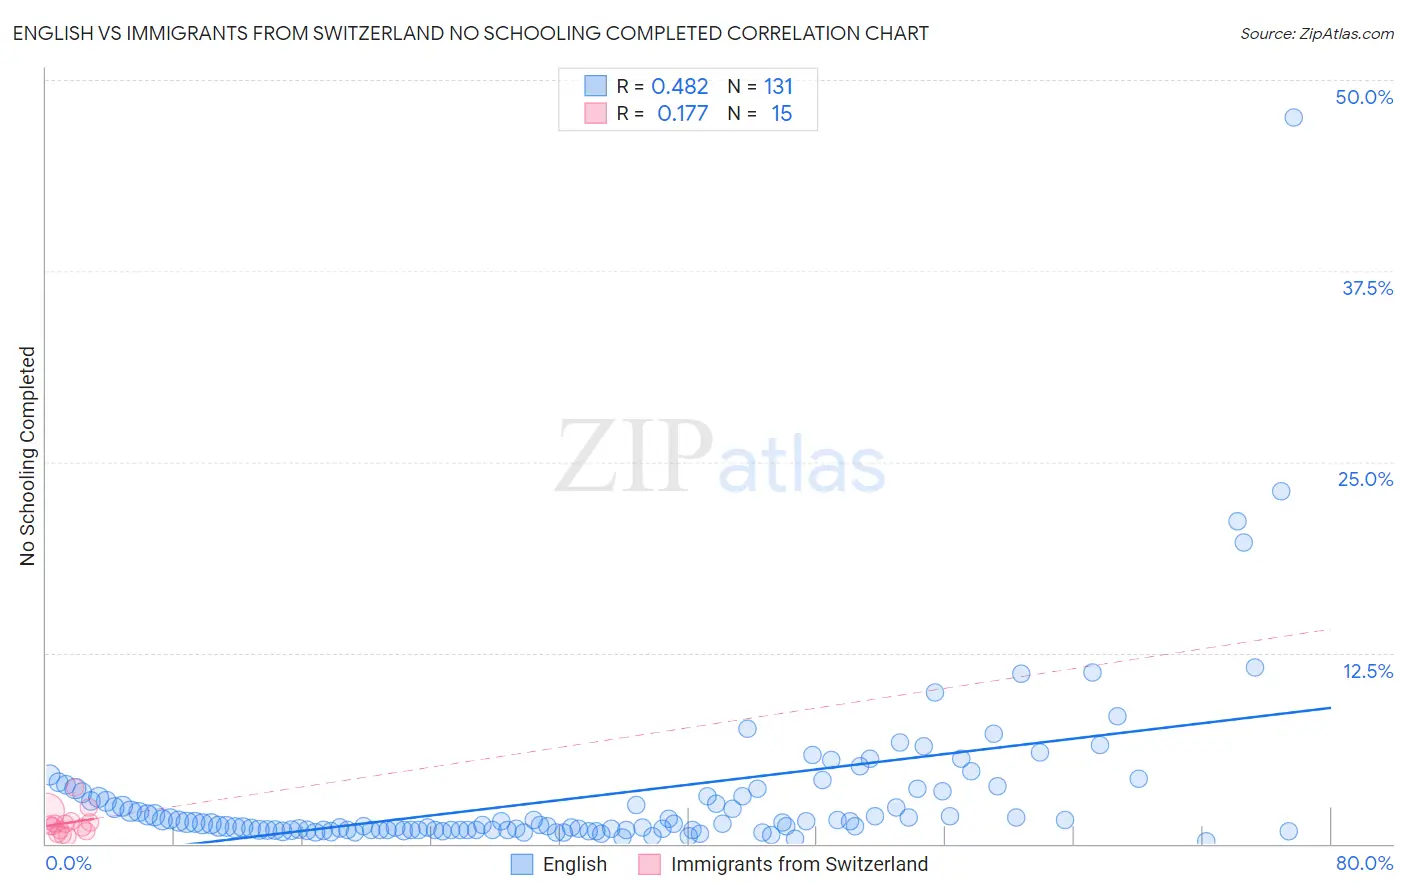
Task: Click the blue swatch beside R = 0.482
Action: pos(596,86)
